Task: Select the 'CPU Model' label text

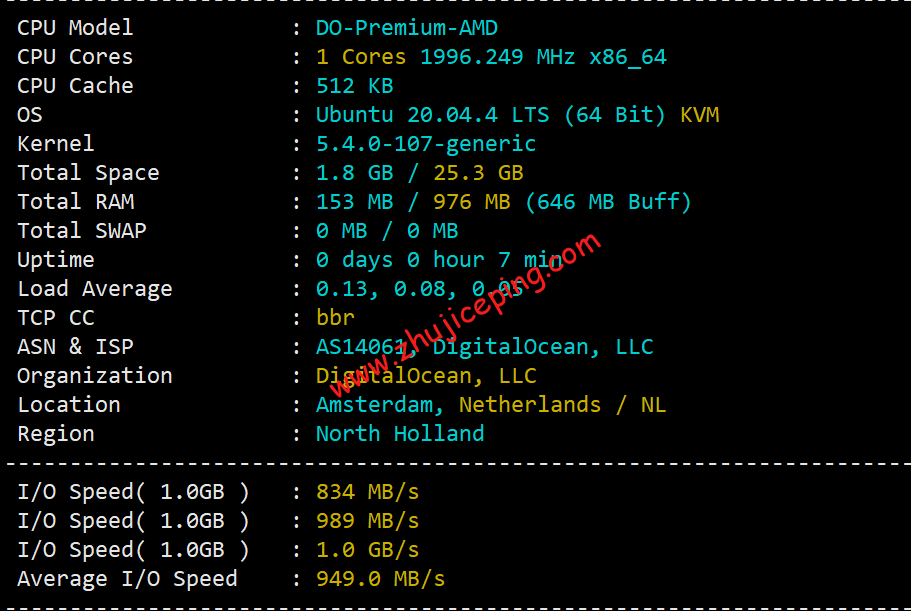Action: [x=75, y=27]
